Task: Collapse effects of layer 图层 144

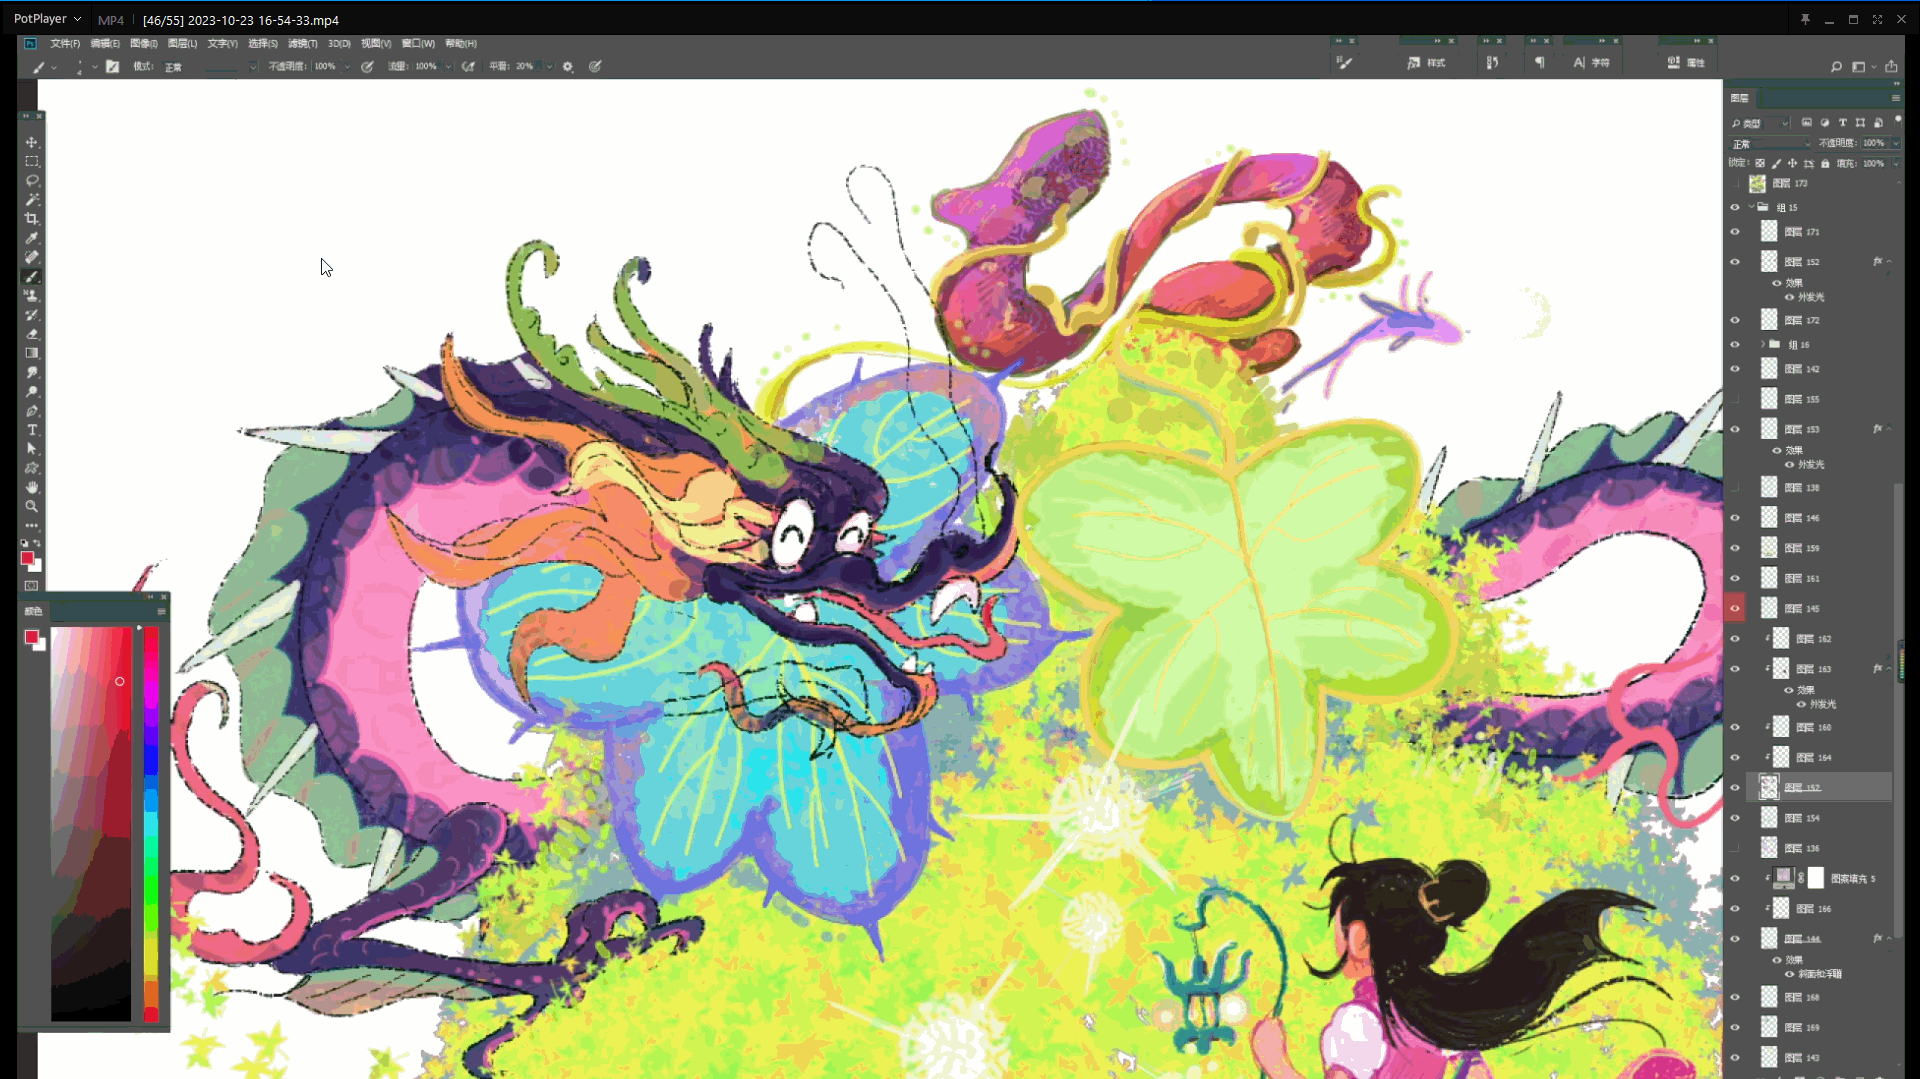Action: (1889, 938)
